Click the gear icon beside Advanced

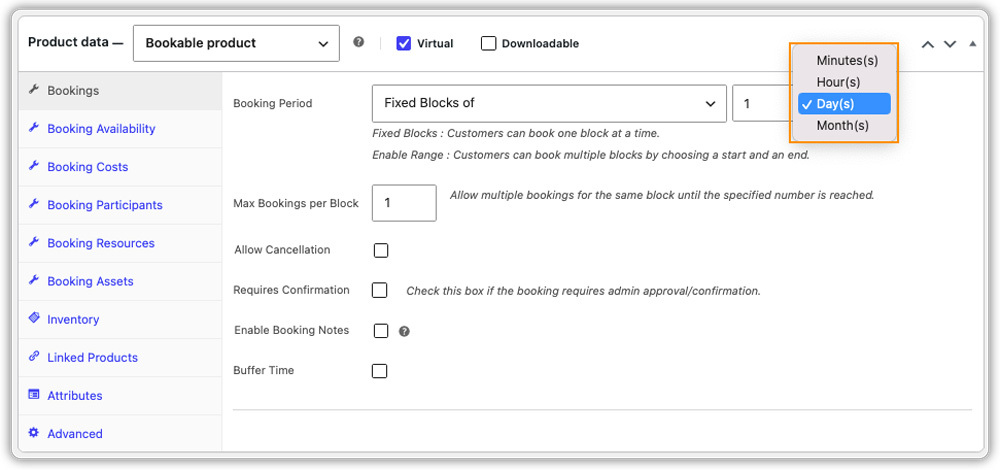[x=34, y=433]
